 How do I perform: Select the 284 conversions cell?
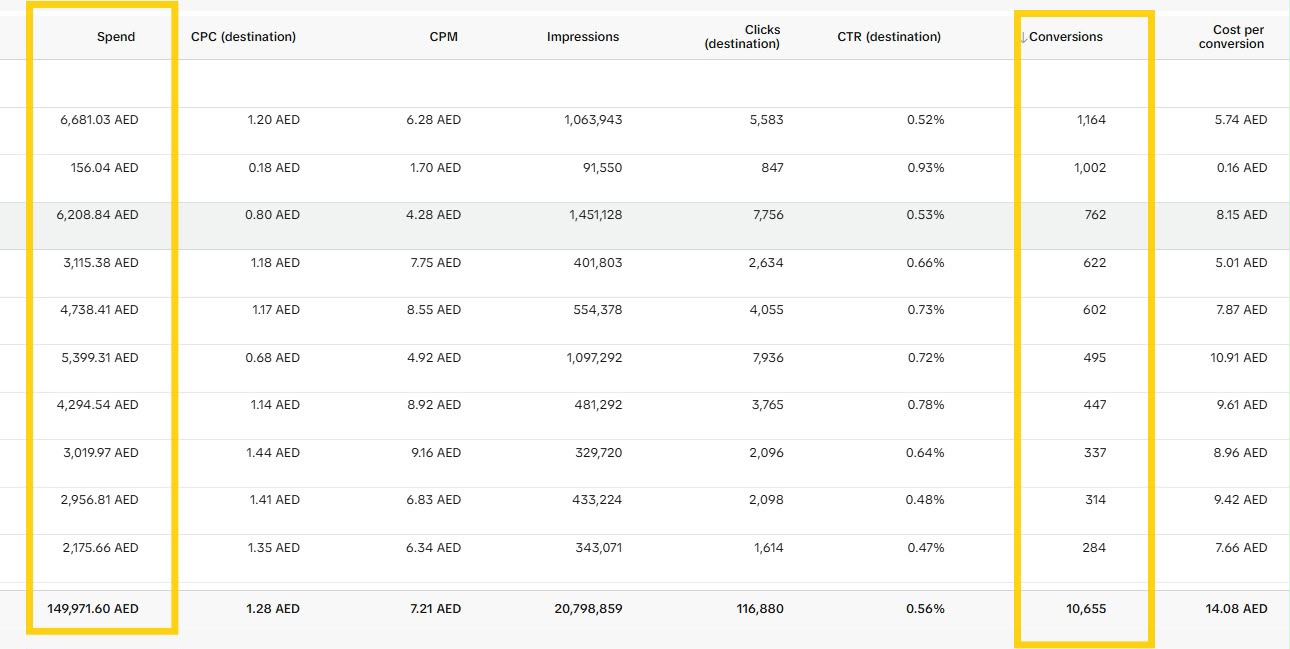1095,548
